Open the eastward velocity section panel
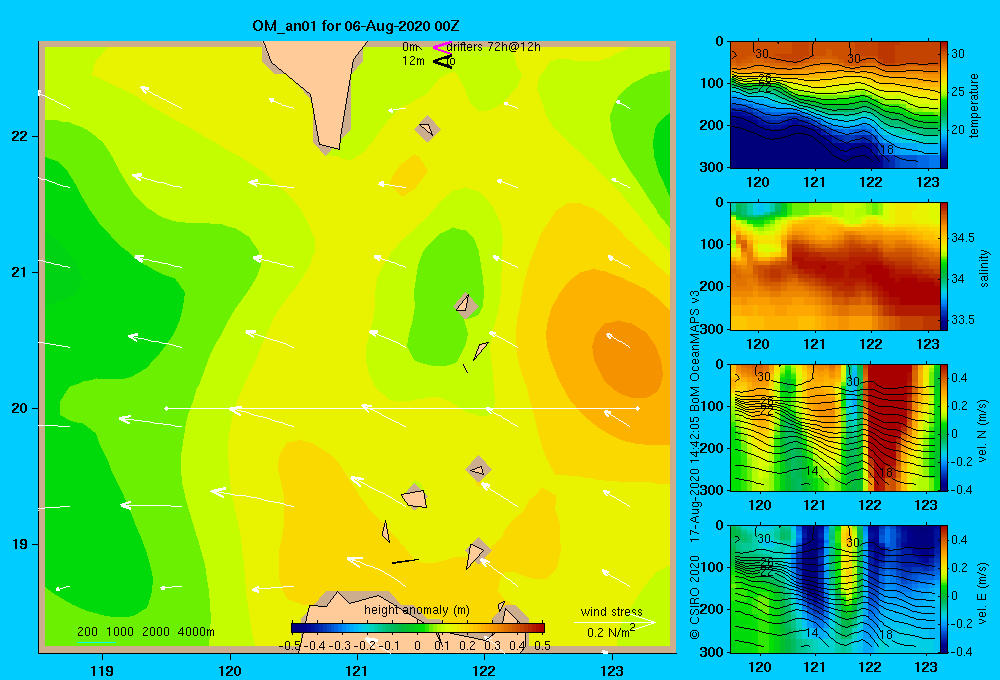Viewport: 1000px width, 680px height. 834,589
